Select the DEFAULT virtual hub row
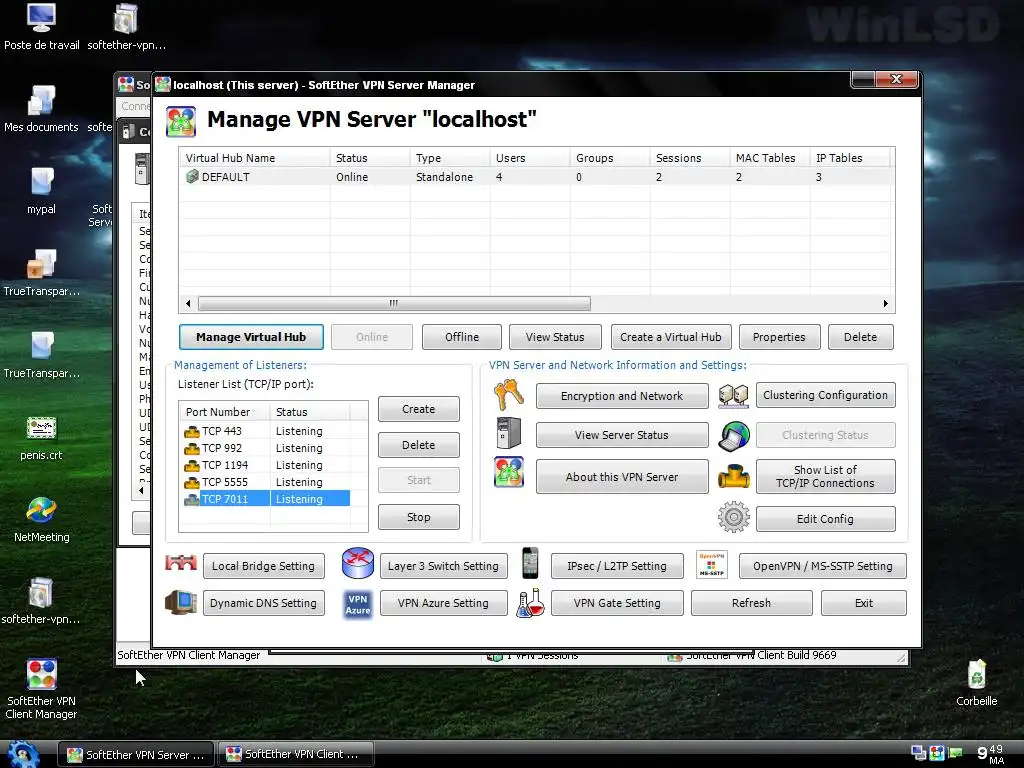 point(534,177)
